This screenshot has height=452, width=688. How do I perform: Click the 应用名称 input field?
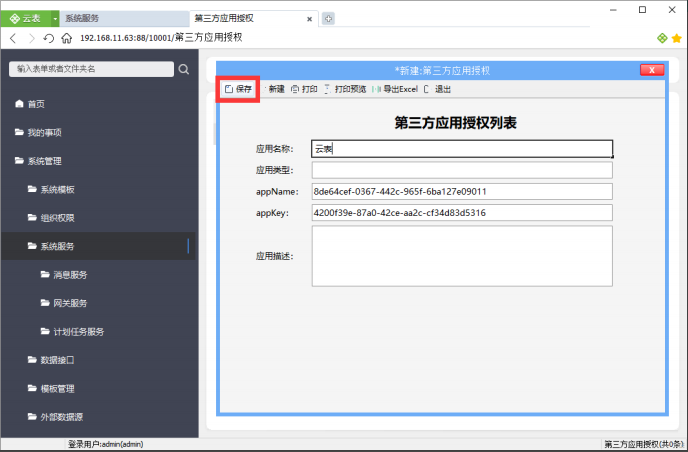(x=462, y=149)
